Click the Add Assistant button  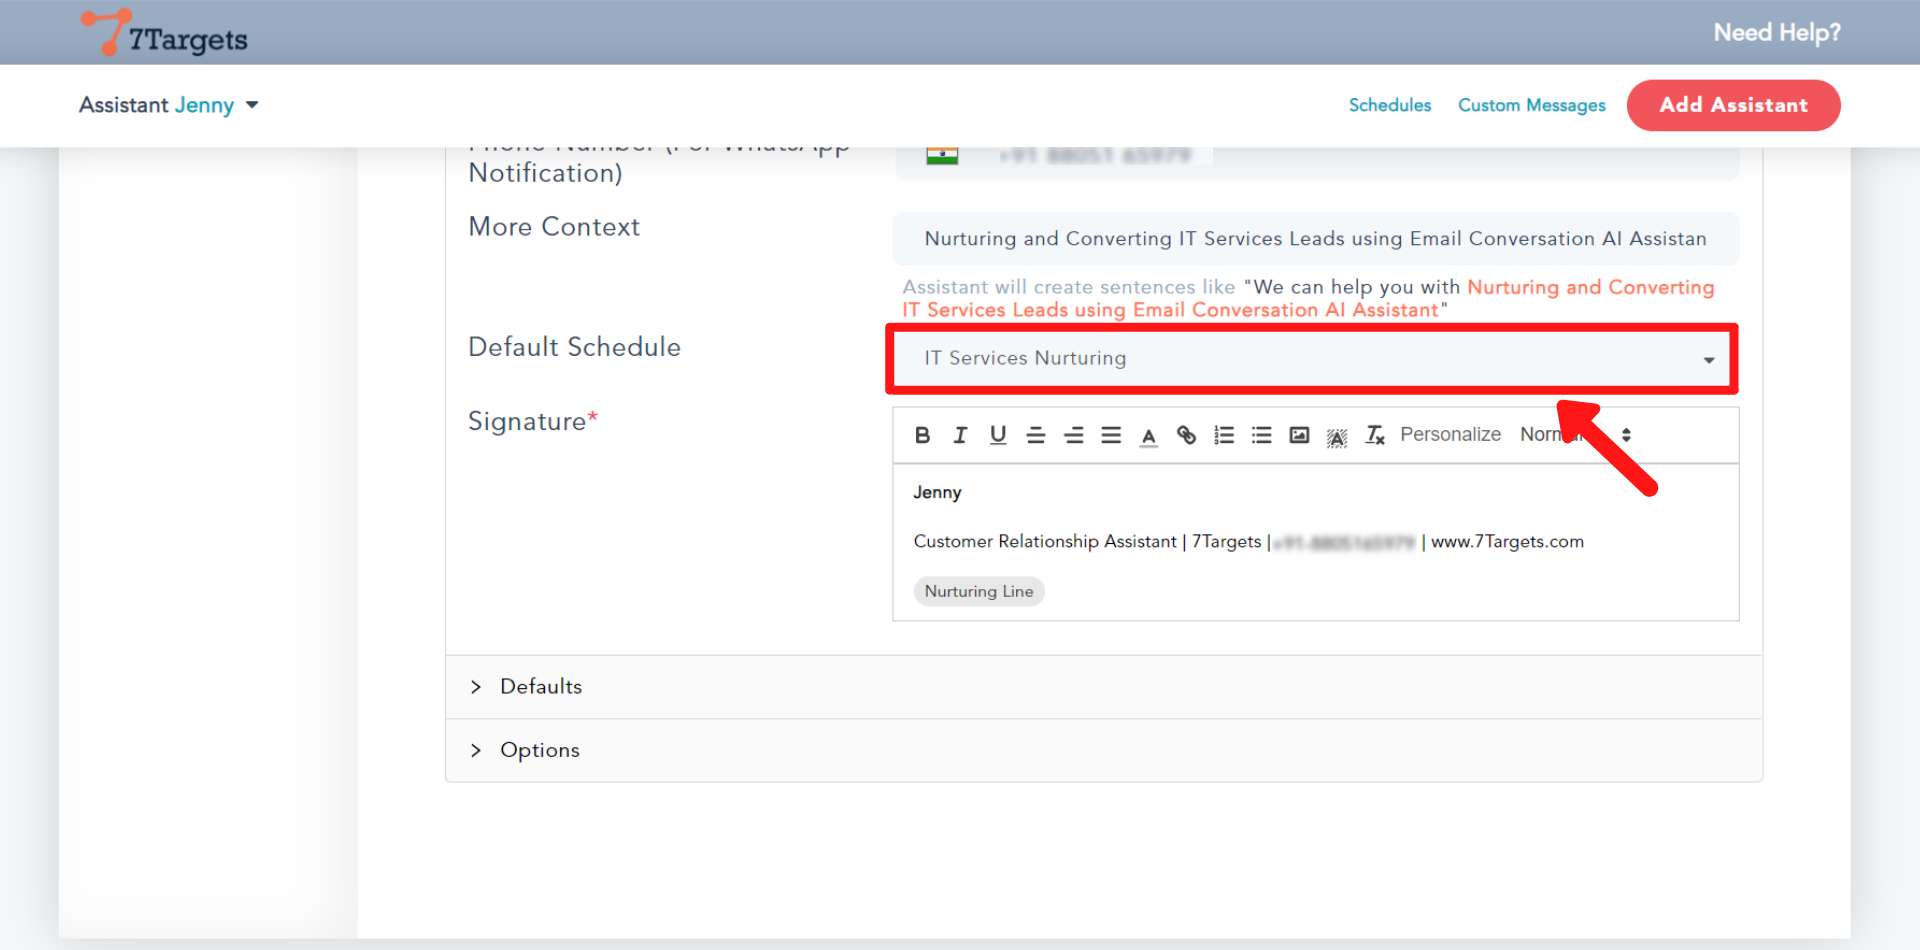click(1733, 105)
